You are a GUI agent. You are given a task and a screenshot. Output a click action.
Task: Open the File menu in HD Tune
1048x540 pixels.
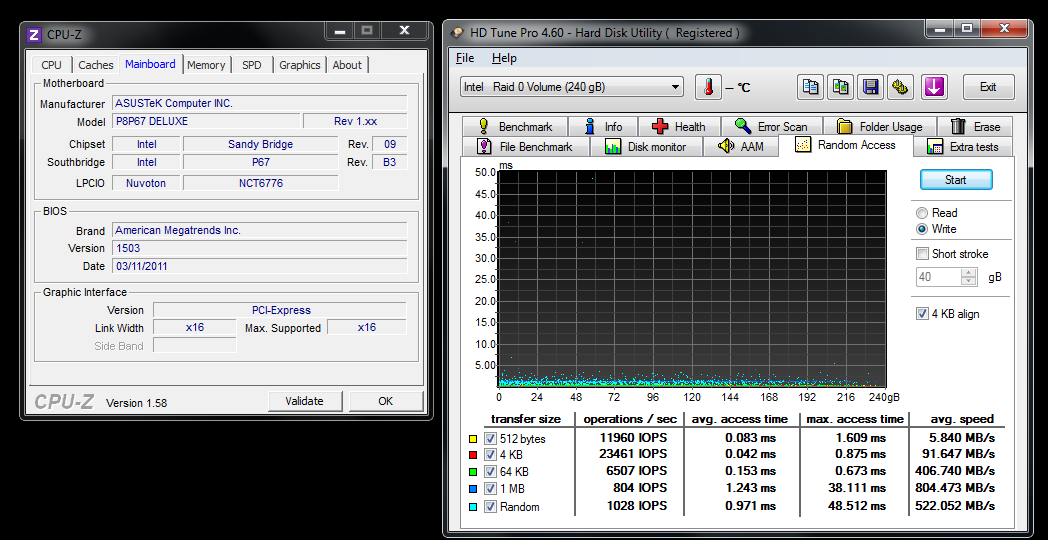point(465,58)
